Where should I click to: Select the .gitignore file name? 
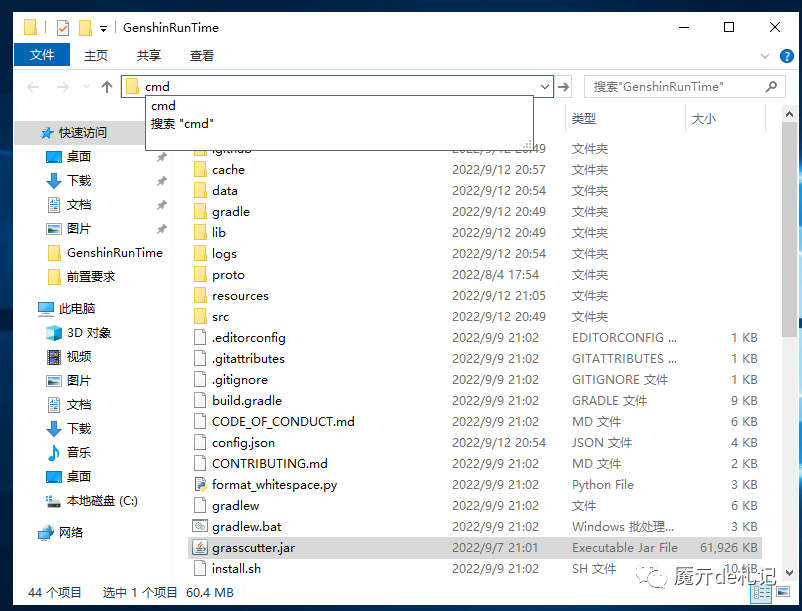pos(240,380)
